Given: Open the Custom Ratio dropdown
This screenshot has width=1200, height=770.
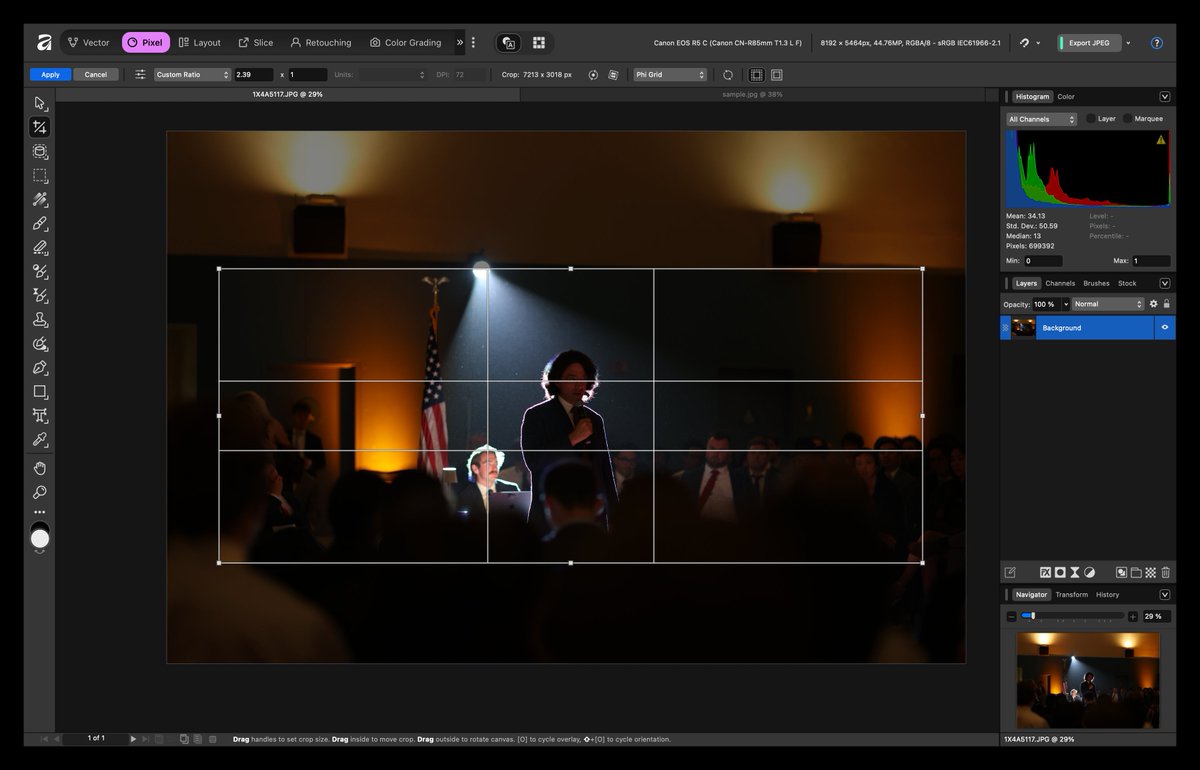Looking at the screenshot, I should (192, 75).
